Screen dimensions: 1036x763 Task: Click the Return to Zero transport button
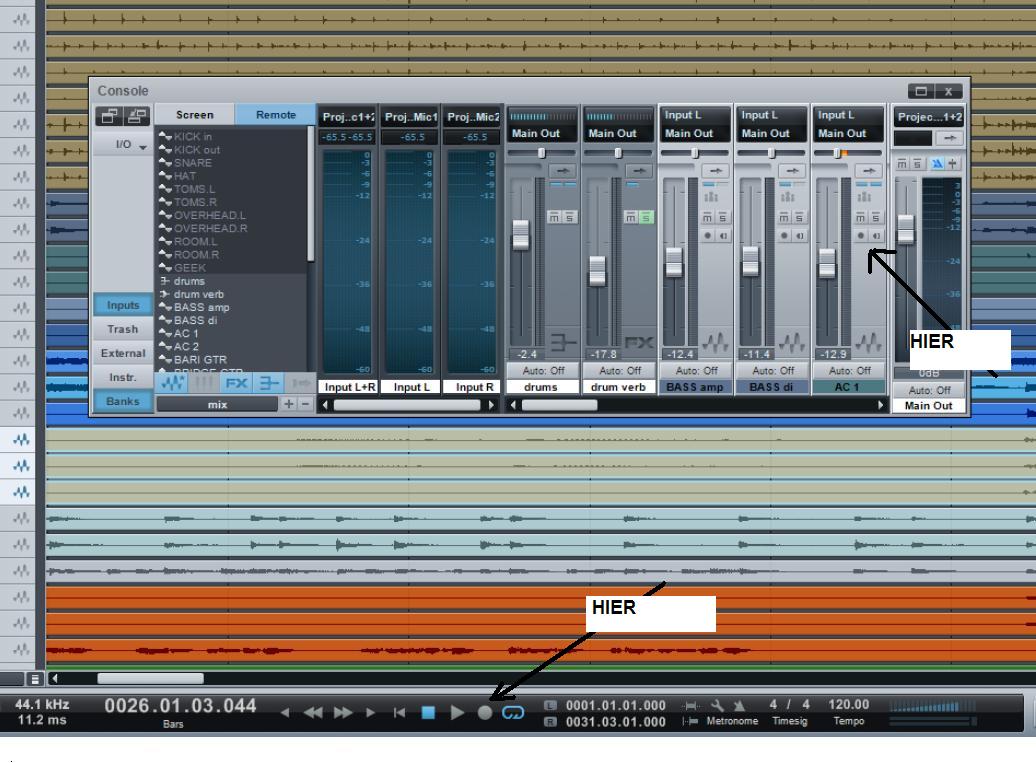[x=399, y=712]
